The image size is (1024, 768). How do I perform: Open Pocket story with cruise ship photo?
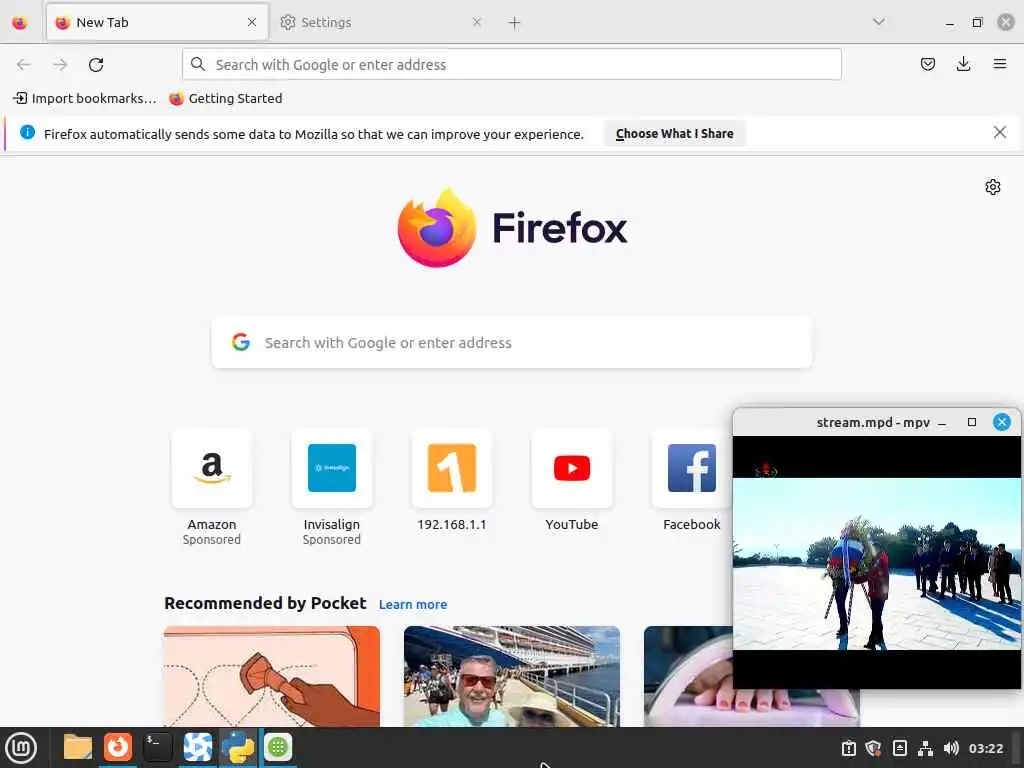pyautogui.click(x=511, y=676)
